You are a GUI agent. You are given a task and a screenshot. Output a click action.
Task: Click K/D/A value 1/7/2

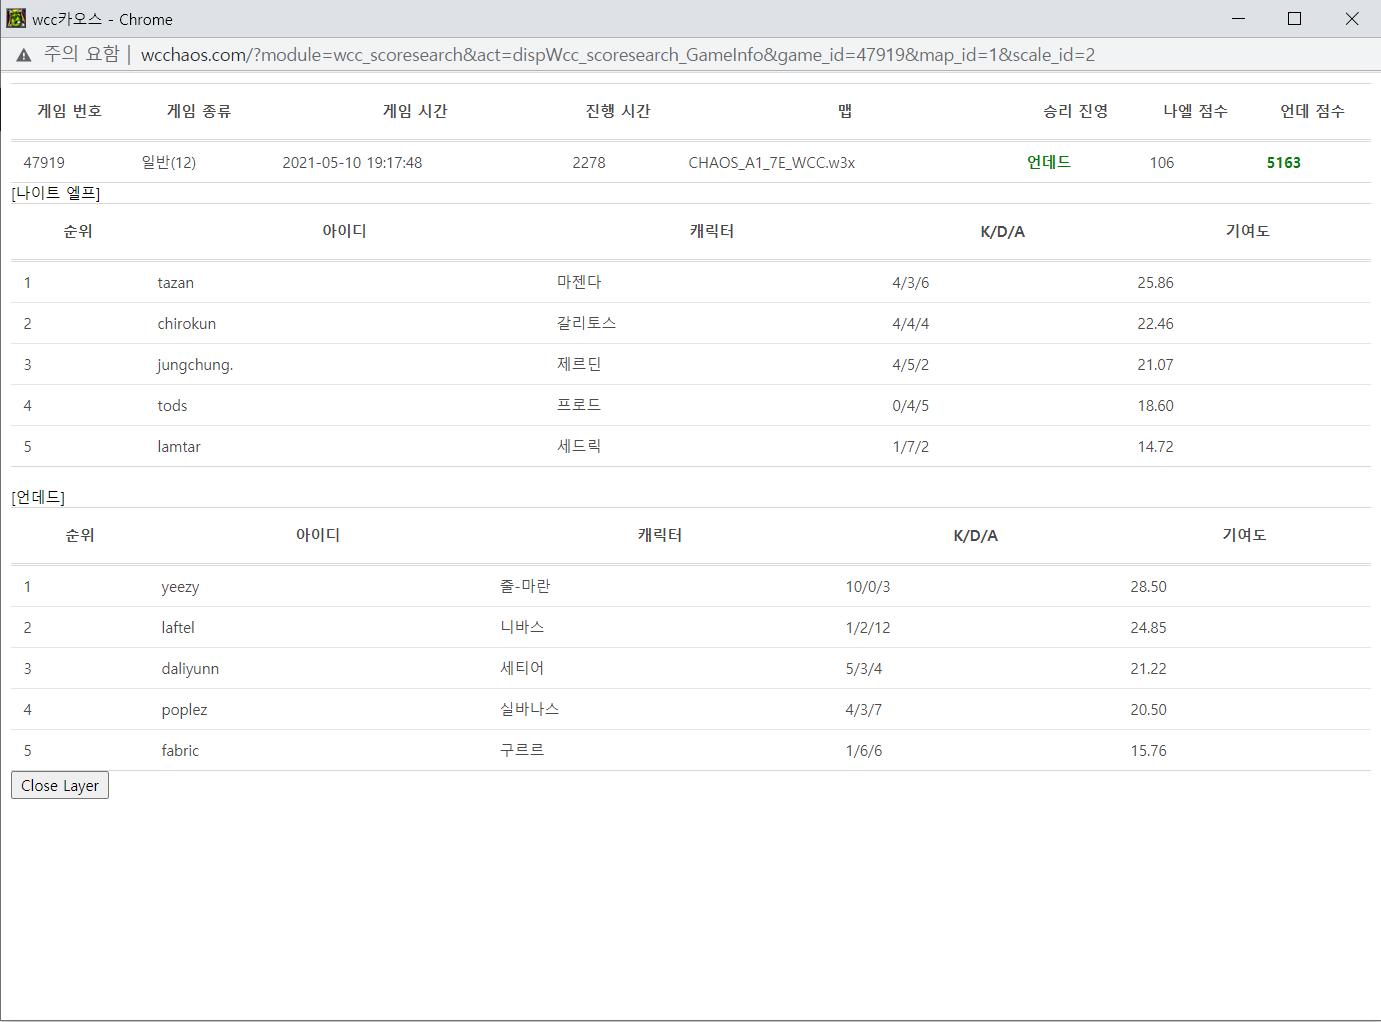[911, 446]
